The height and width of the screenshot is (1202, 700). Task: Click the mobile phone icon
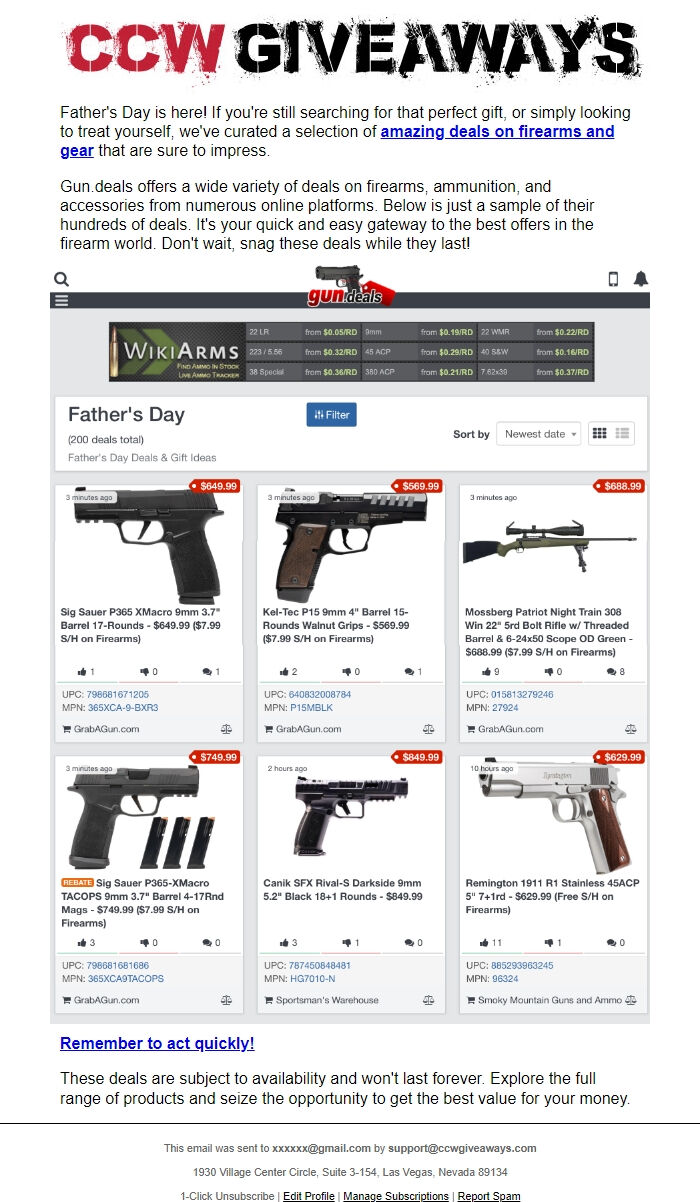(x=614, y=280)
